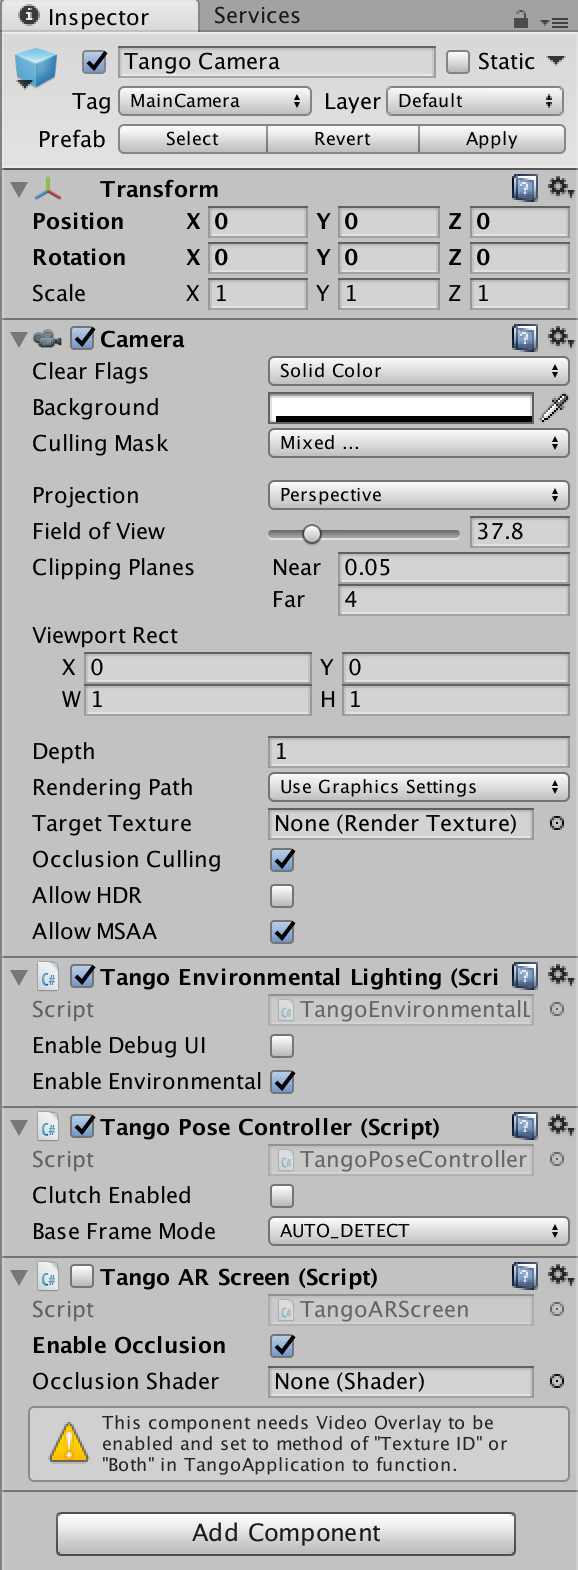Collapse the Transform component
578x1570 pixels.
[x=19, y=188]
